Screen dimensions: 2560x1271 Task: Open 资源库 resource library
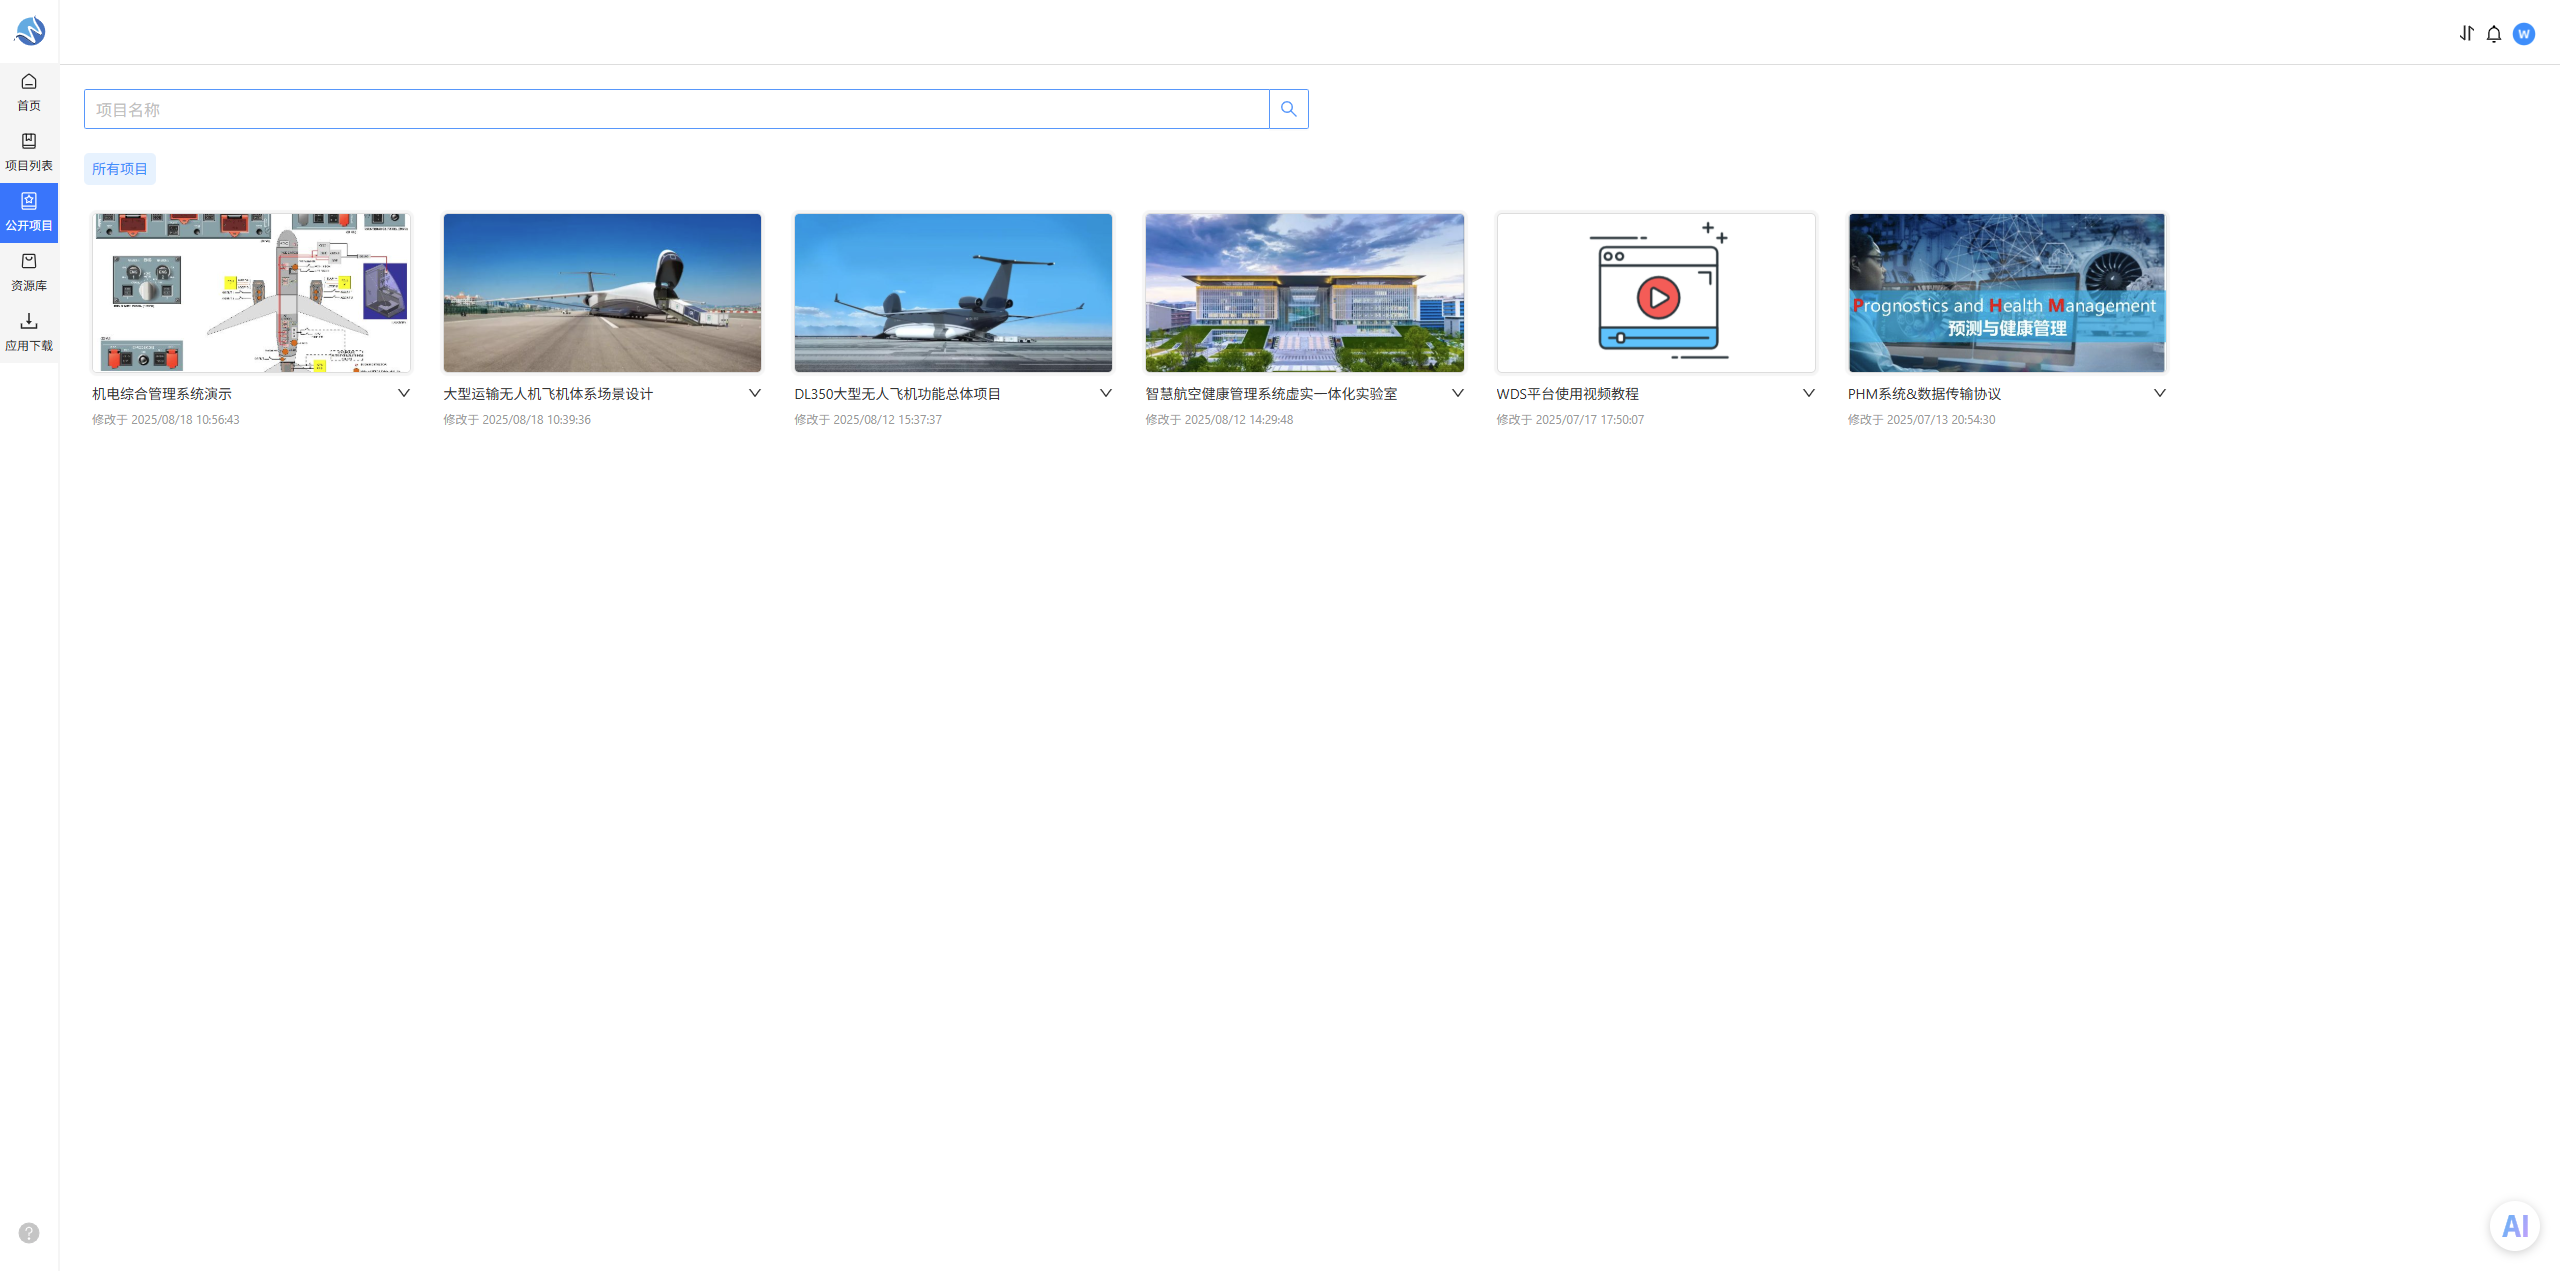pyautogui.click(x=29, y=272)
